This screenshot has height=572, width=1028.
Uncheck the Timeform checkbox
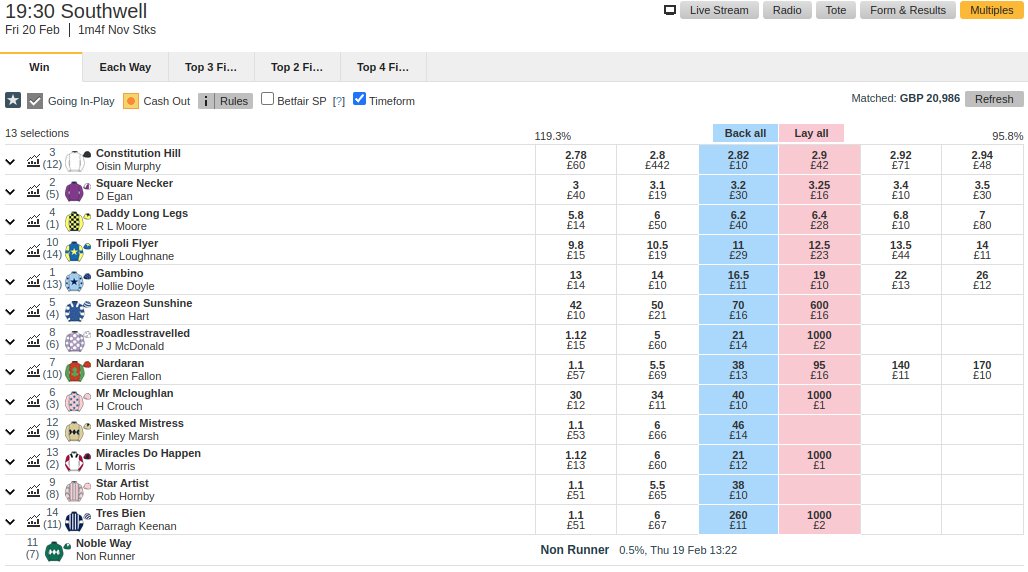point(359,99)
